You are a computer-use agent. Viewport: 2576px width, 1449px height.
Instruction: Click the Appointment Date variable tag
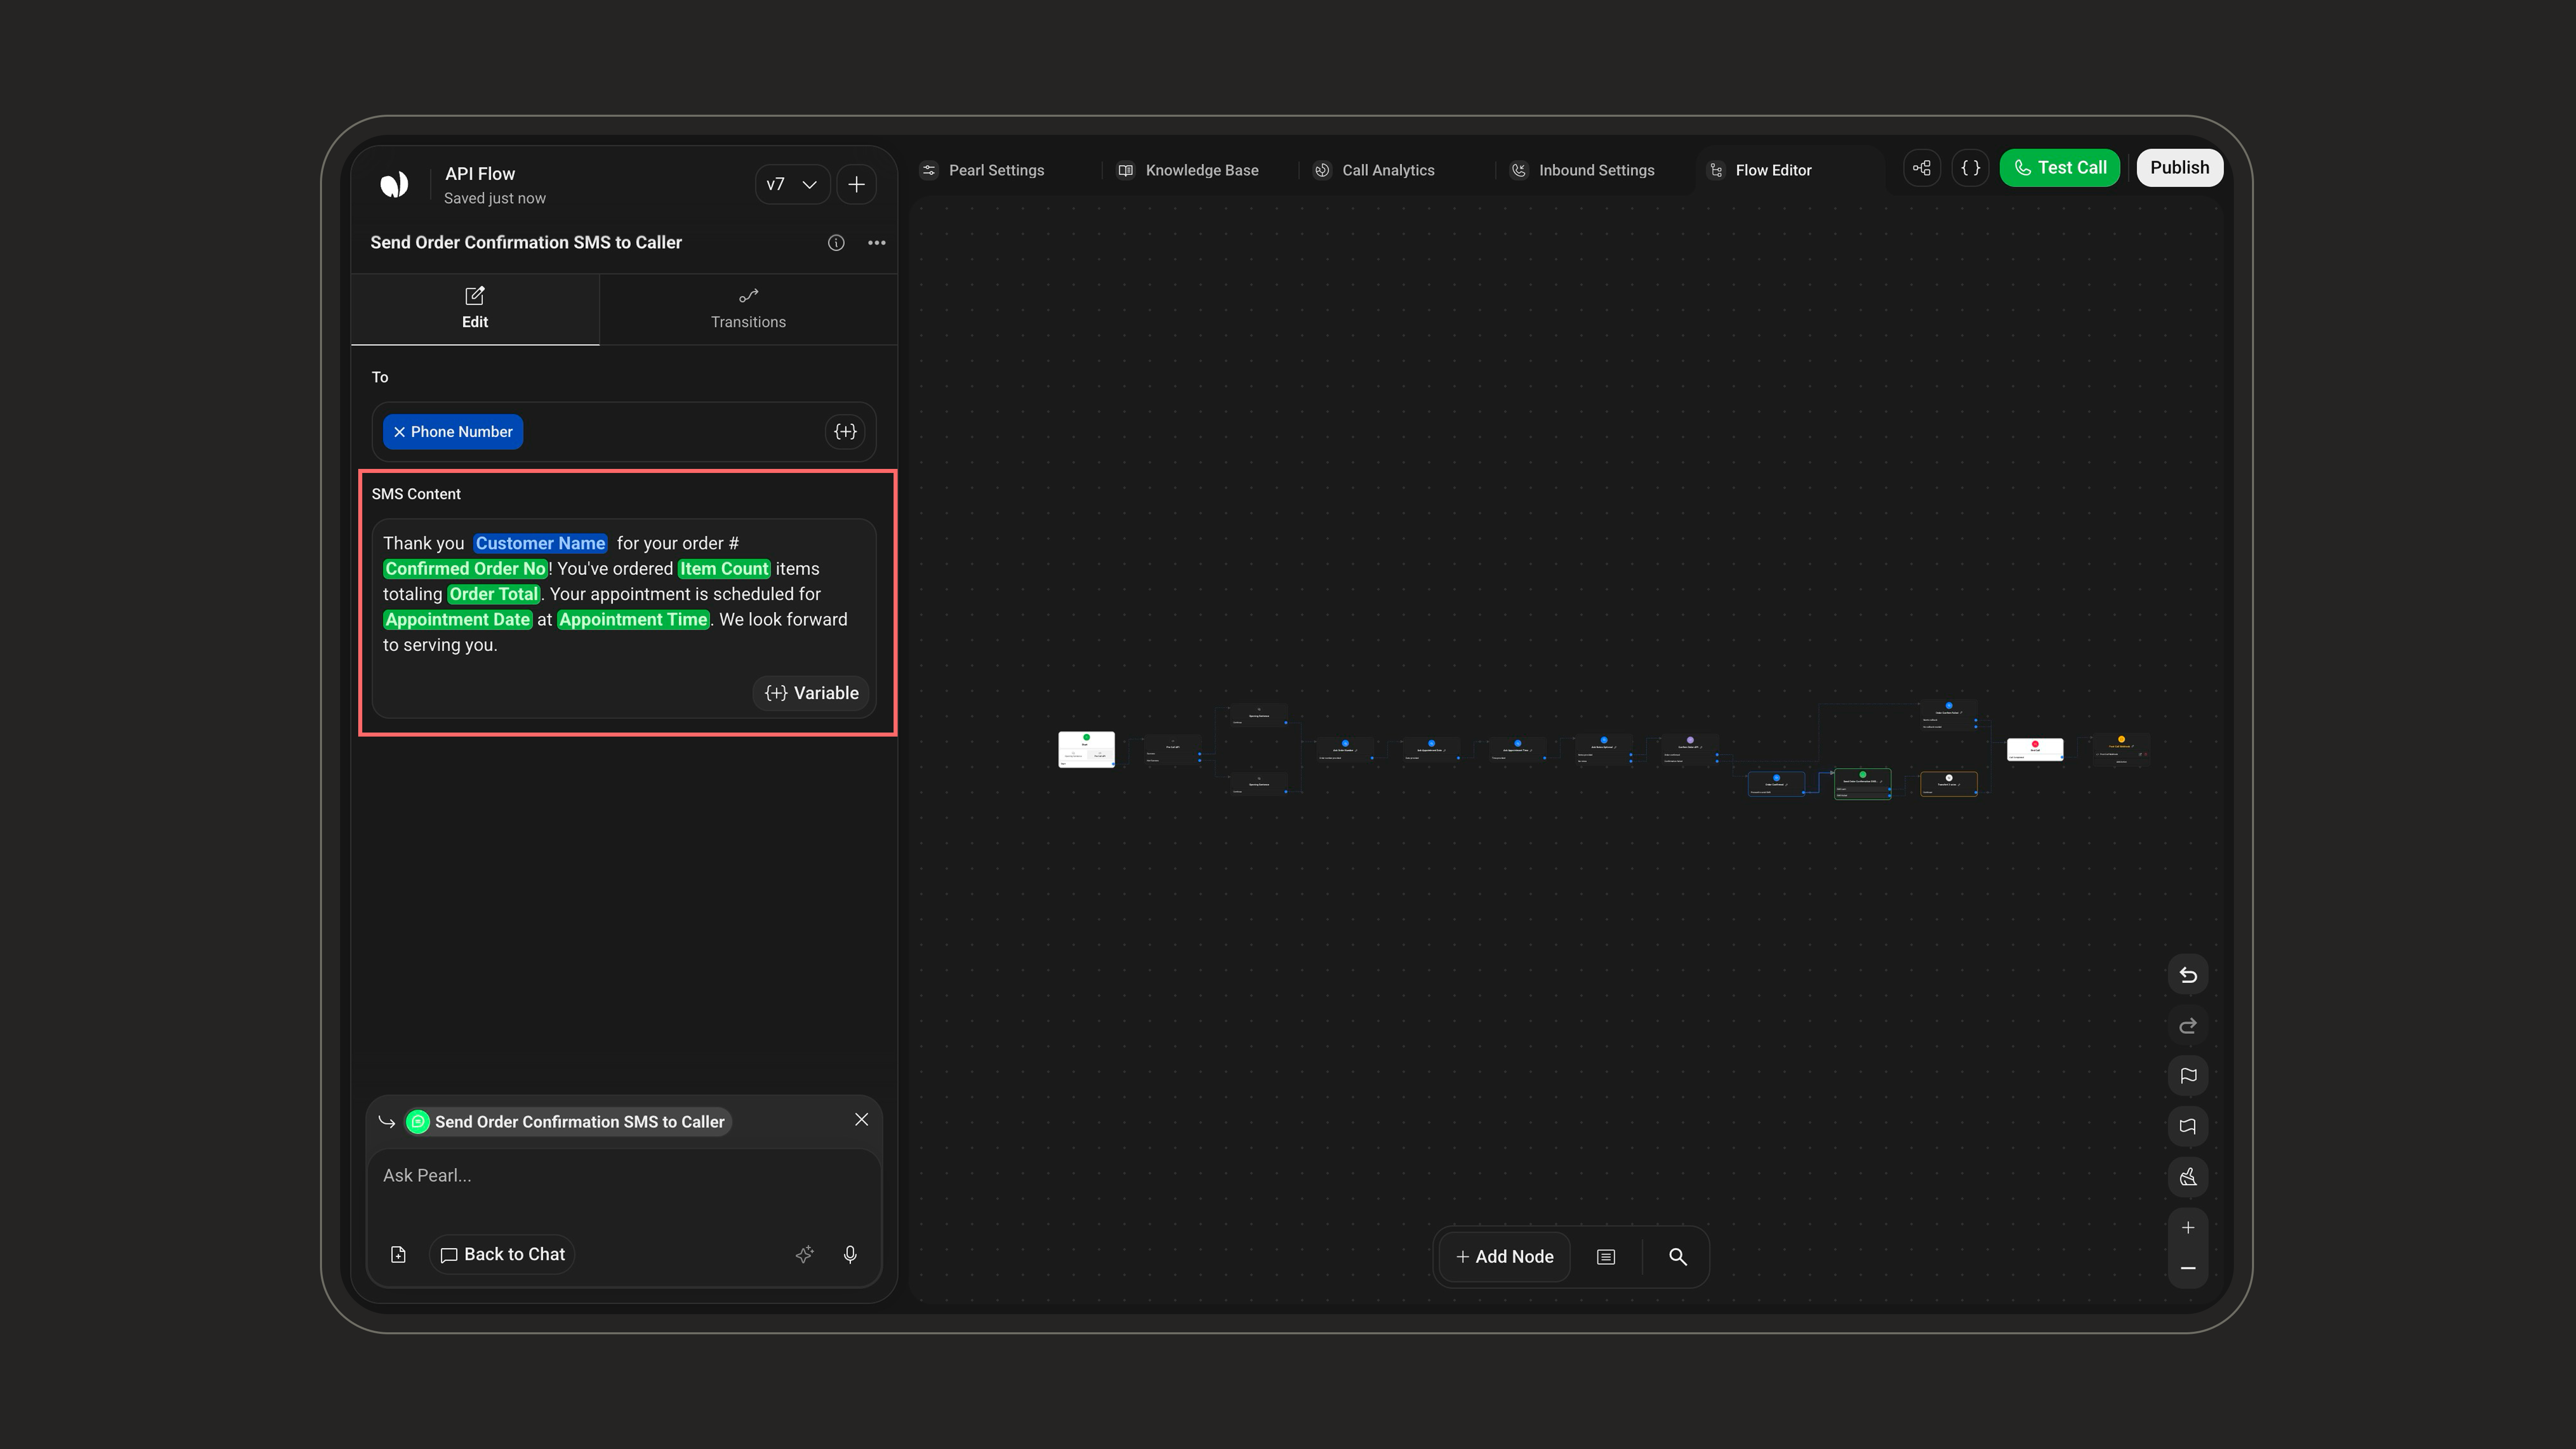tap(457, 620)
